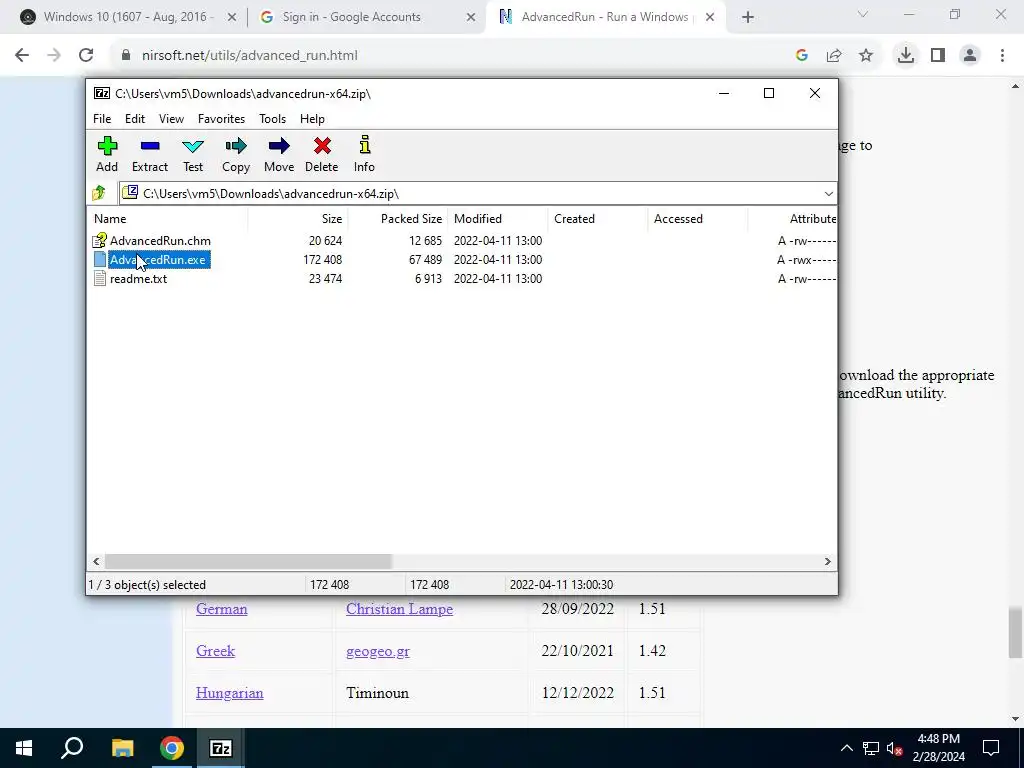The image size is (1024, 768).
Task: Click the webpage vertical scrollbar thumb
Action: point(1015,632)
